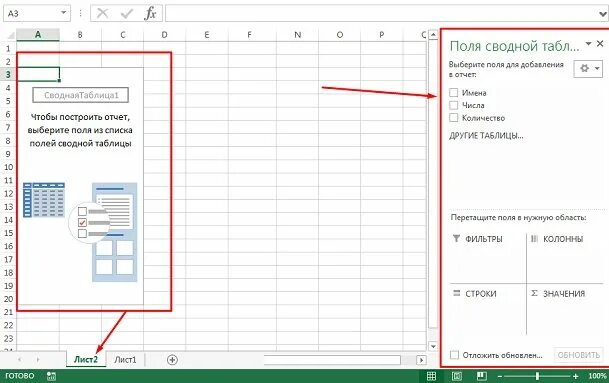Screen dimensions: 609x383
Task: Switch to the Лист2 sheet tab
Action: 86,359
